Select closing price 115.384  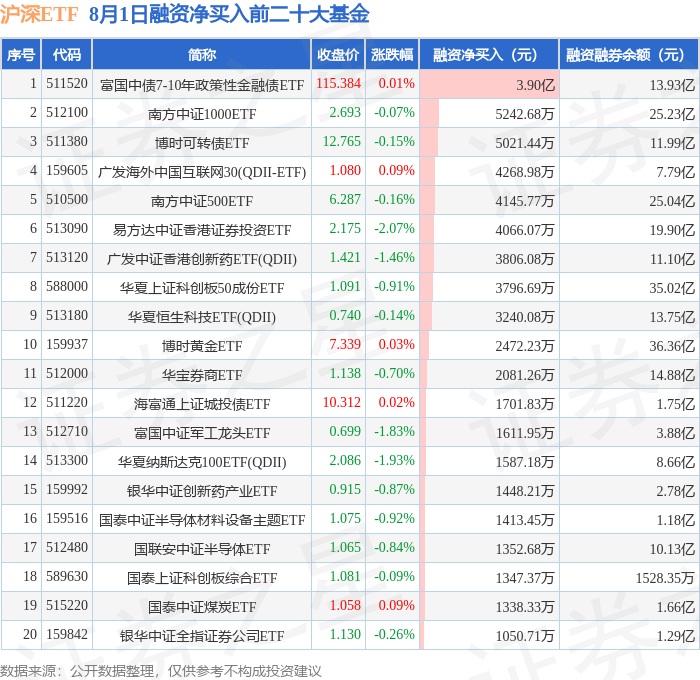338,83
